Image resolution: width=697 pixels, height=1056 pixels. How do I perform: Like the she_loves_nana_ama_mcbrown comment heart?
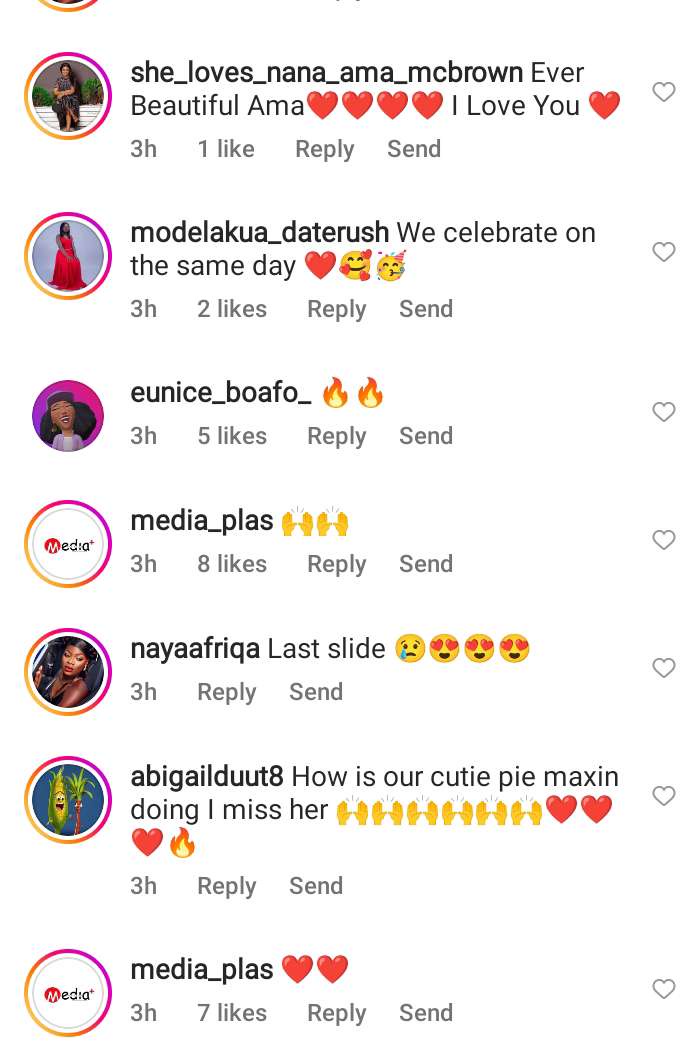click(663, 92)
